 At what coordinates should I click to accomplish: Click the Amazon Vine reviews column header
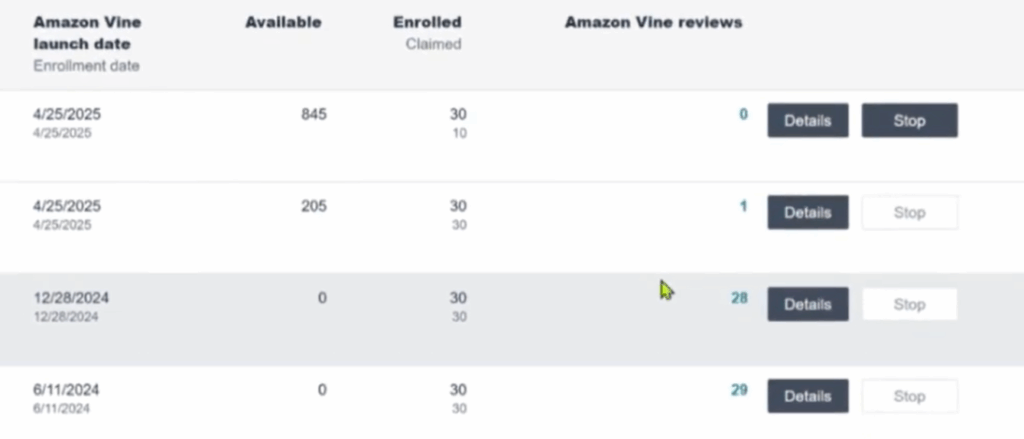click(x=653, y=23)
